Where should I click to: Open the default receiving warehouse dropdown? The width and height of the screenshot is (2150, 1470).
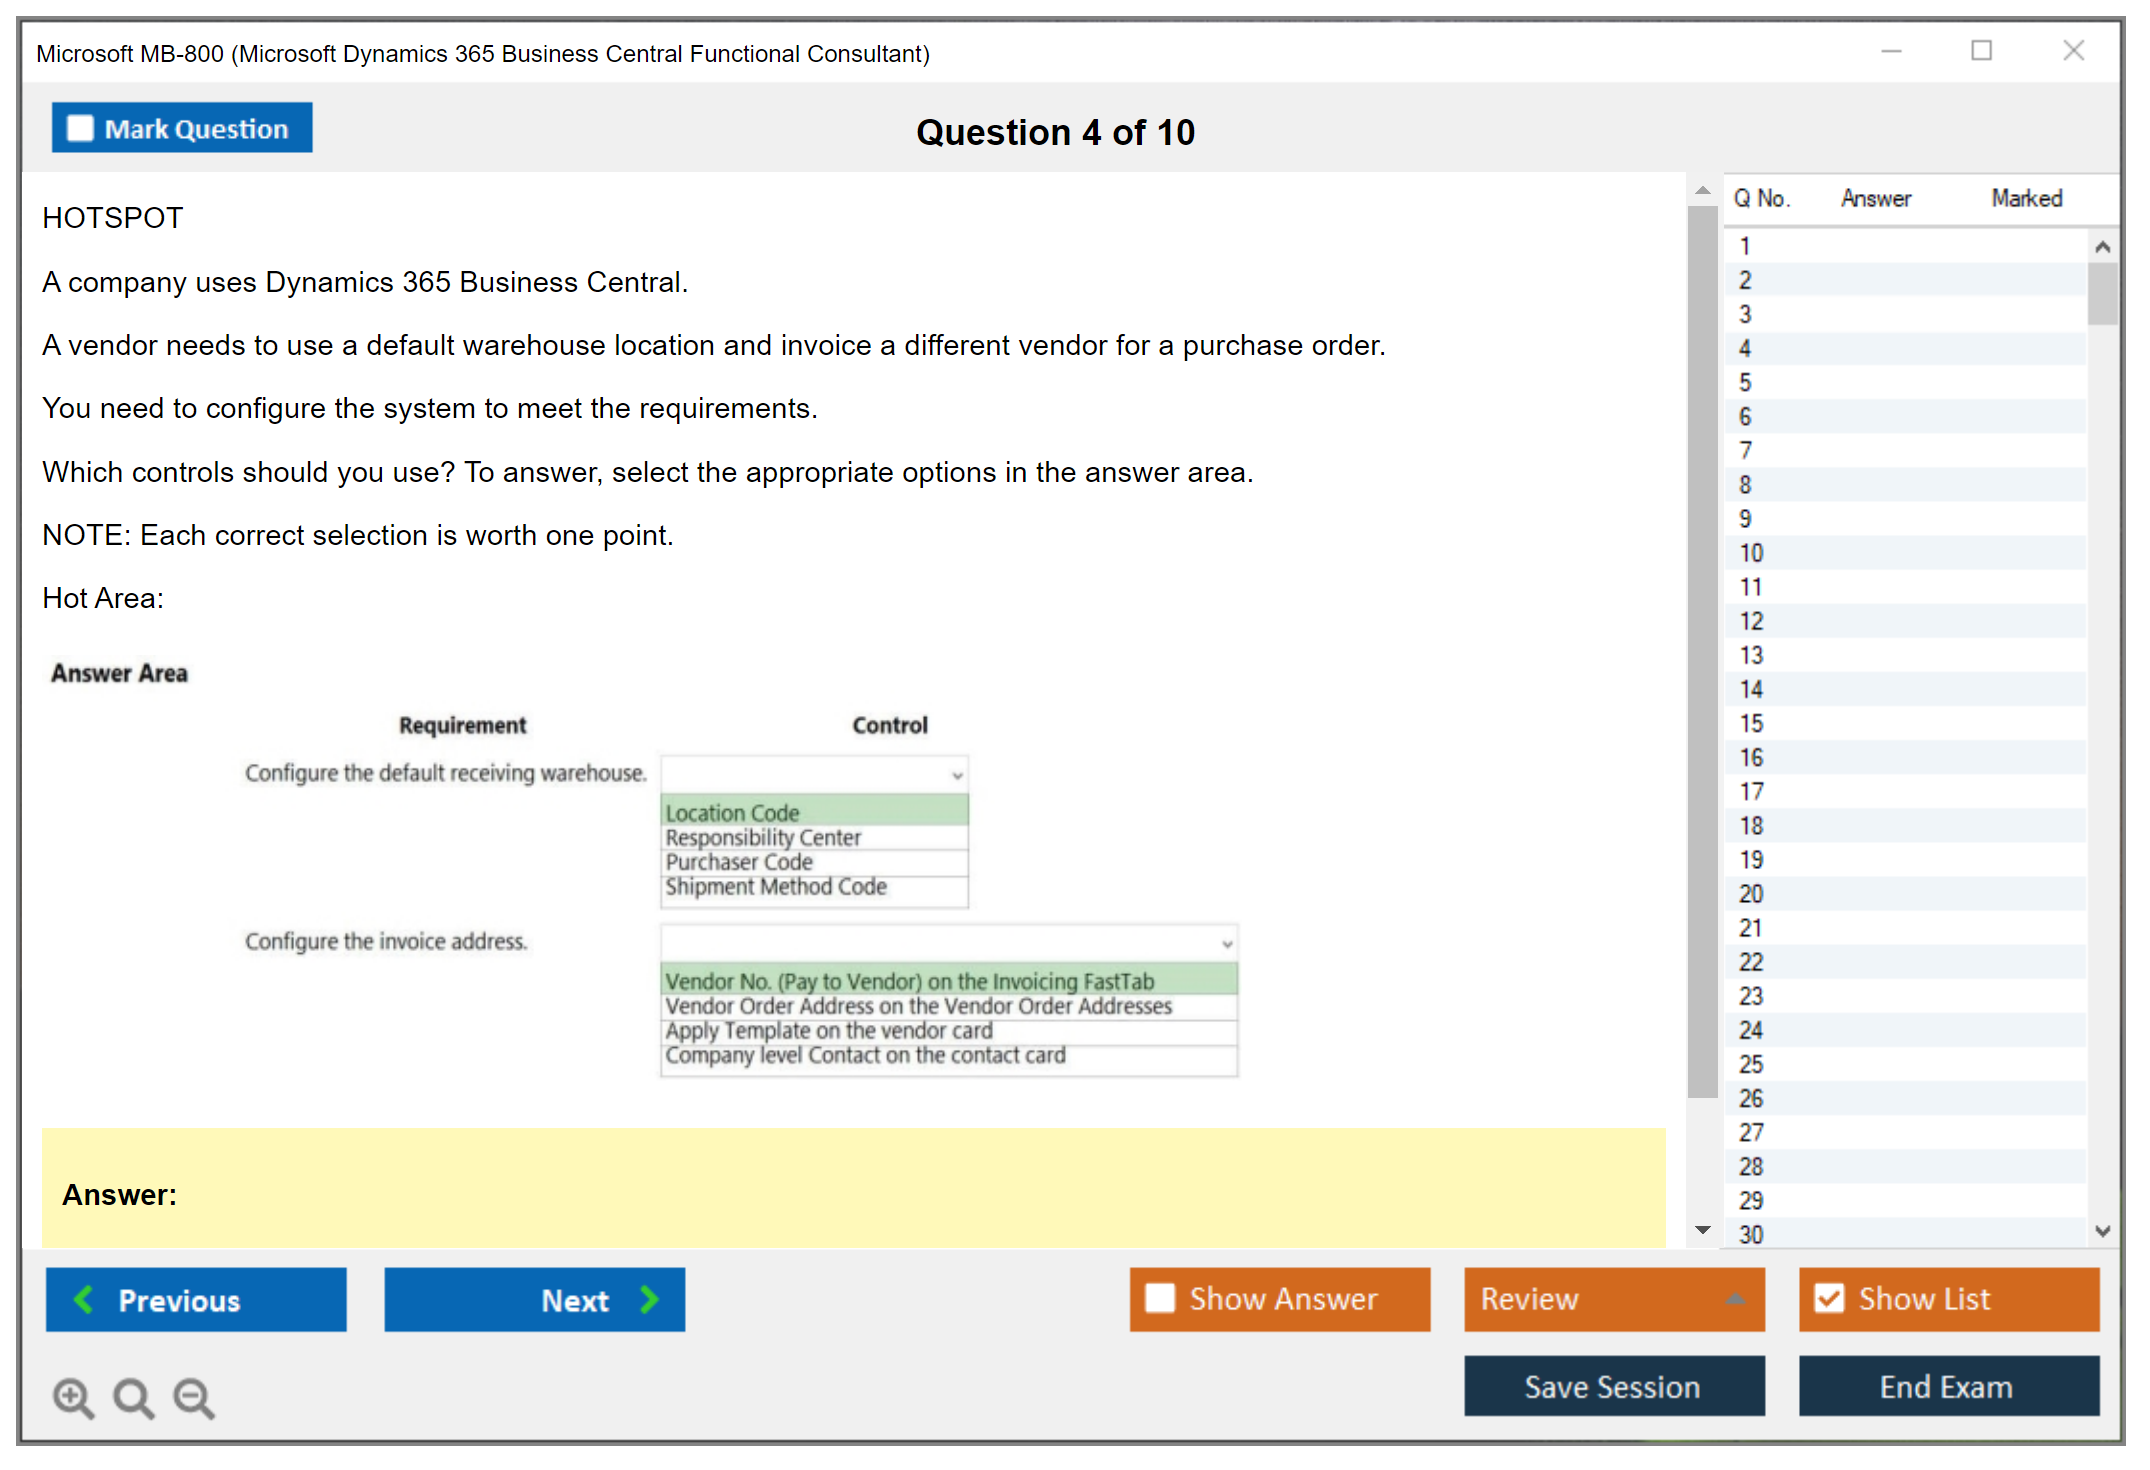coord(814,775)
